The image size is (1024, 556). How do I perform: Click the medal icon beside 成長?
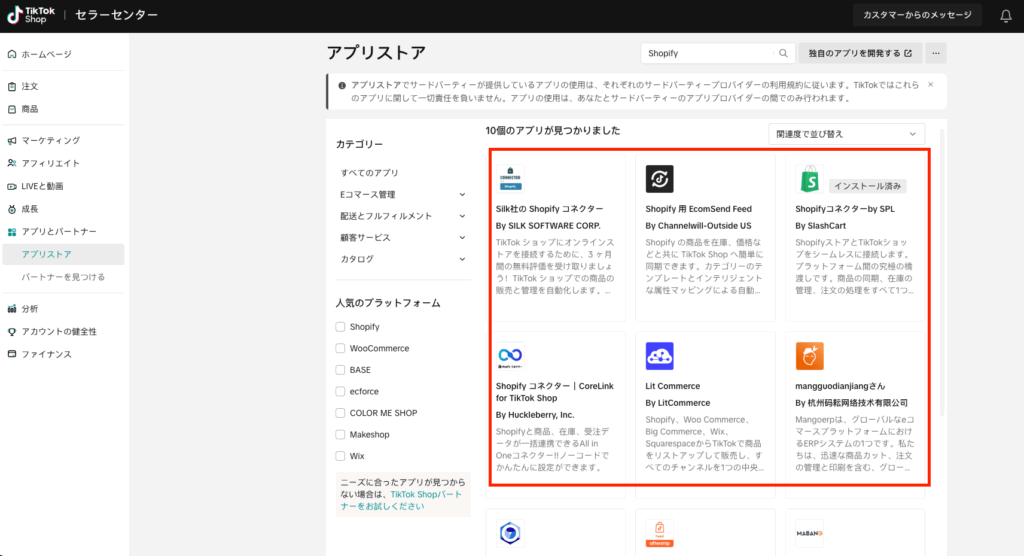coord(12,209)
